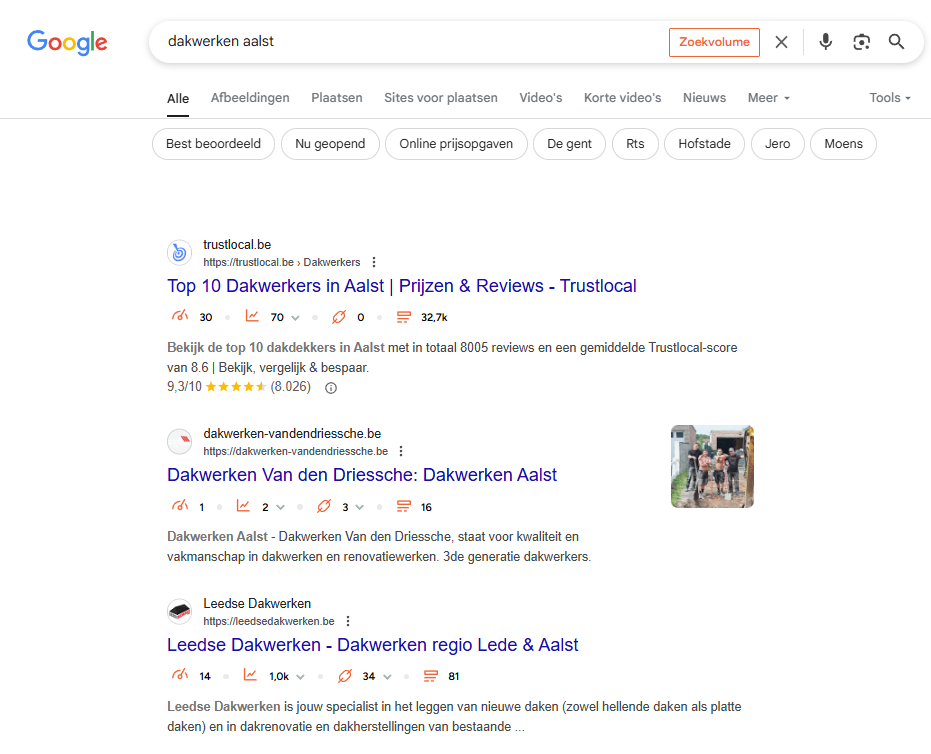Screen dimensions: 931x754
Task: Click the backlinks icon beside 34
Action: [344, 676]
